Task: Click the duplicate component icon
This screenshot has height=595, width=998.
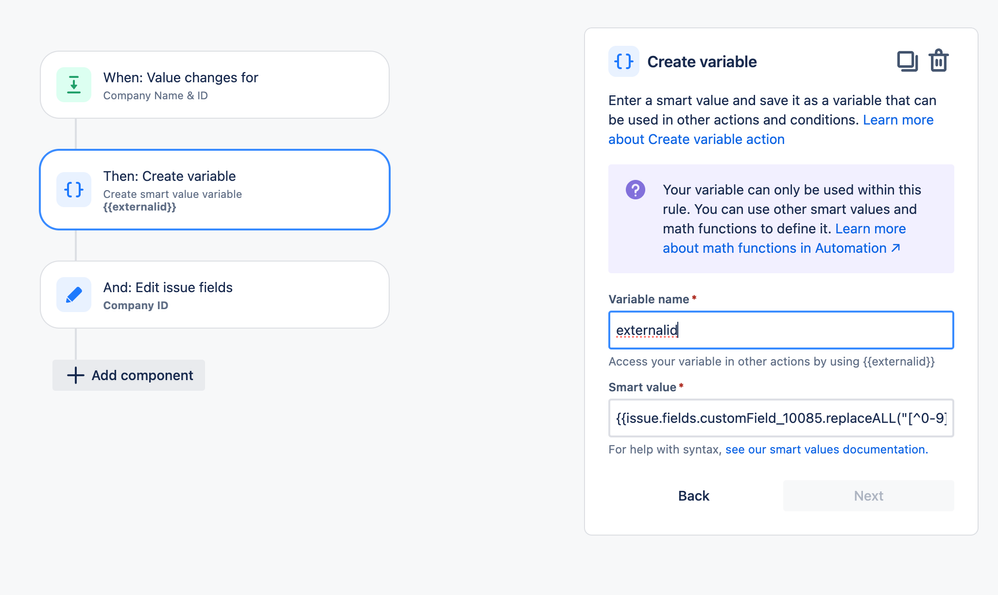Action: [x=907, y=62]
